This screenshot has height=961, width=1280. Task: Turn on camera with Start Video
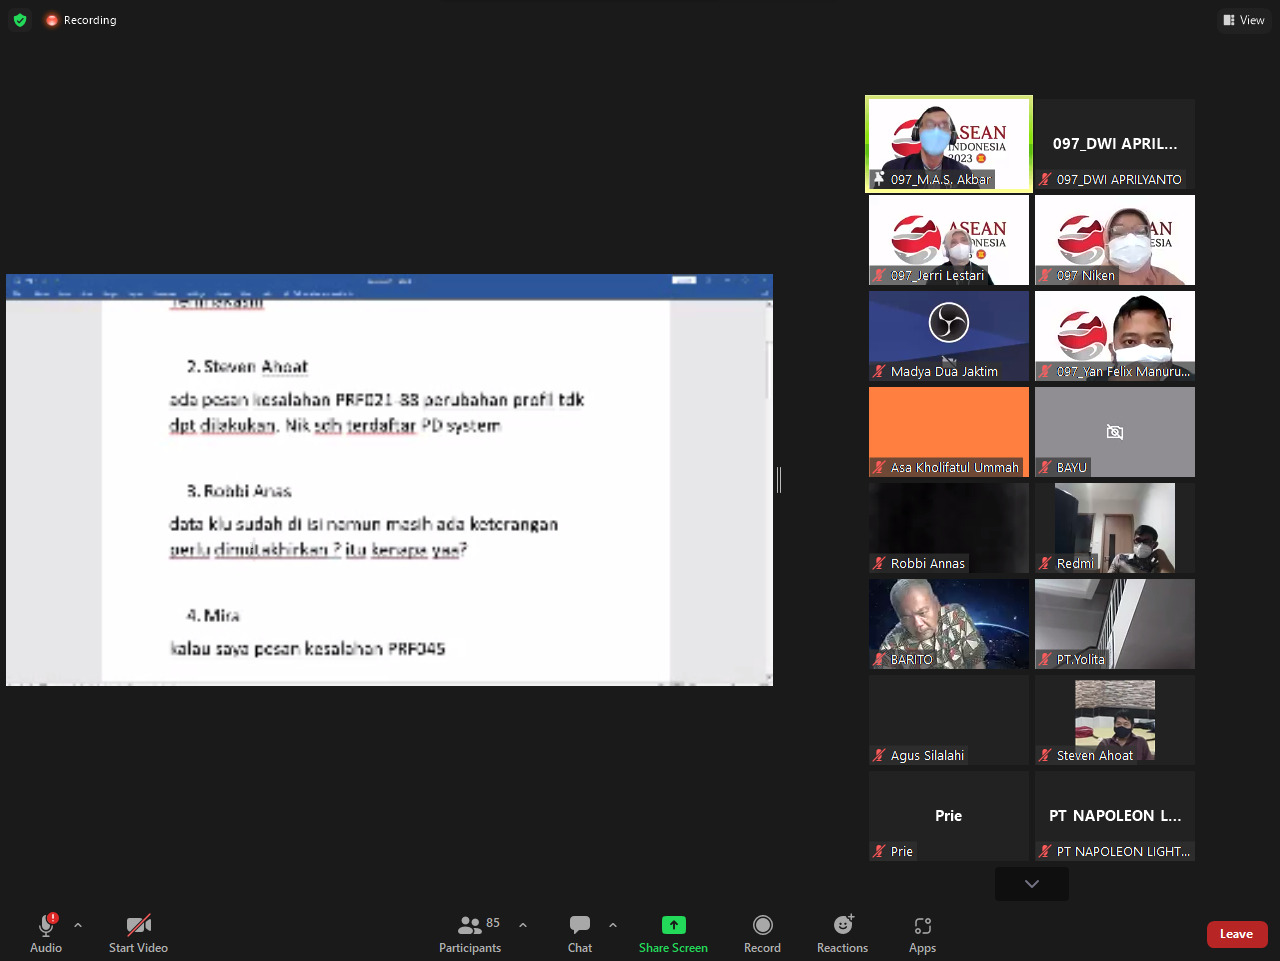138,933
